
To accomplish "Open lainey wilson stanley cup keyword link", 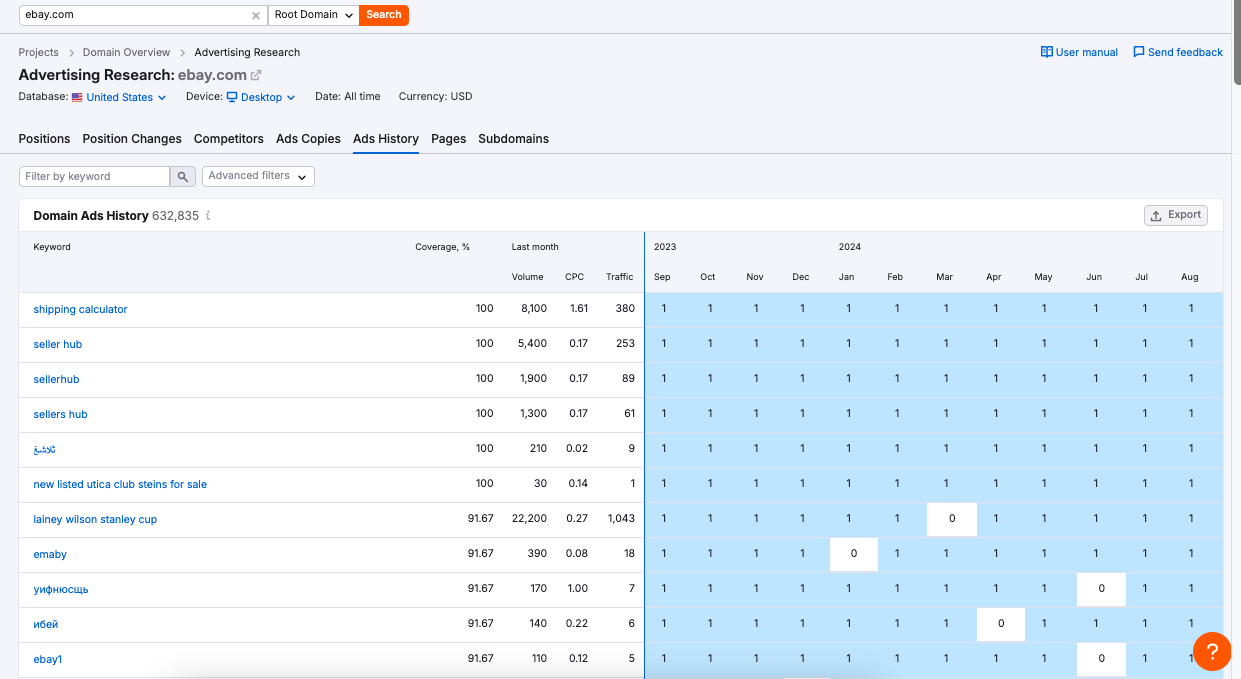I will point(95,519).
